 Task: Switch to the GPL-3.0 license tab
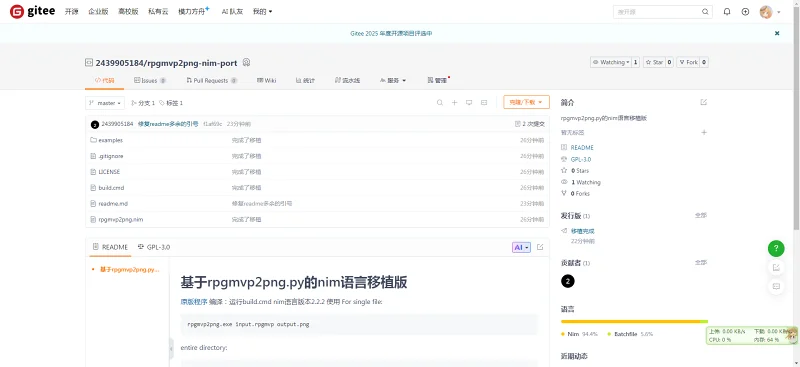click(154, 247)
